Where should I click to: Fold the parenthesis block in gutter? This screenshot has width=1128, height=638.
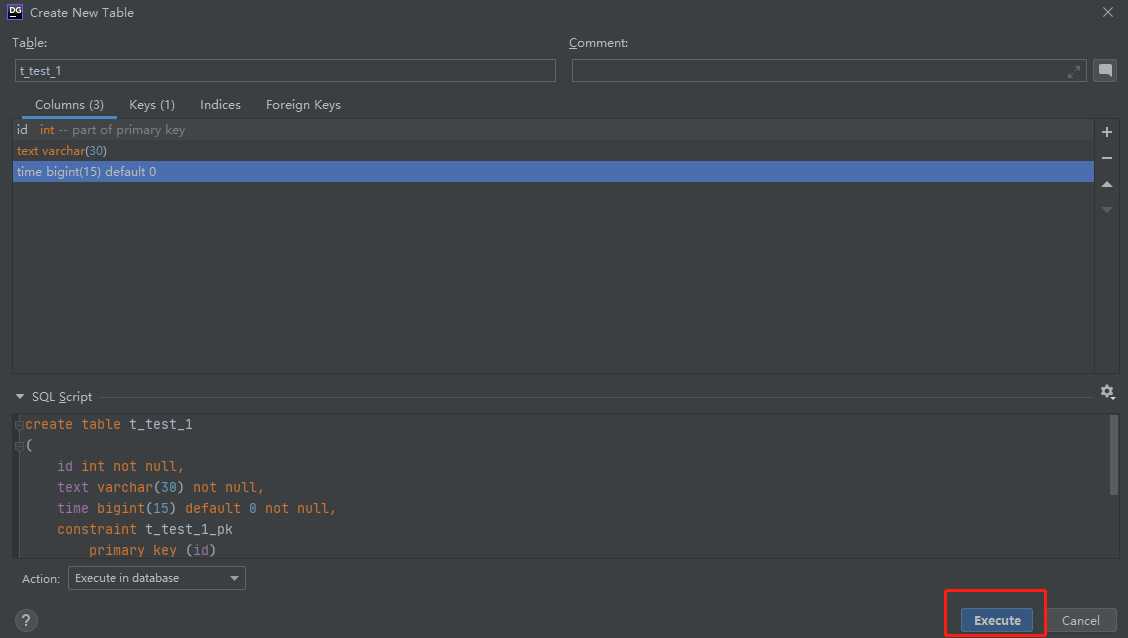coord(19,446)
